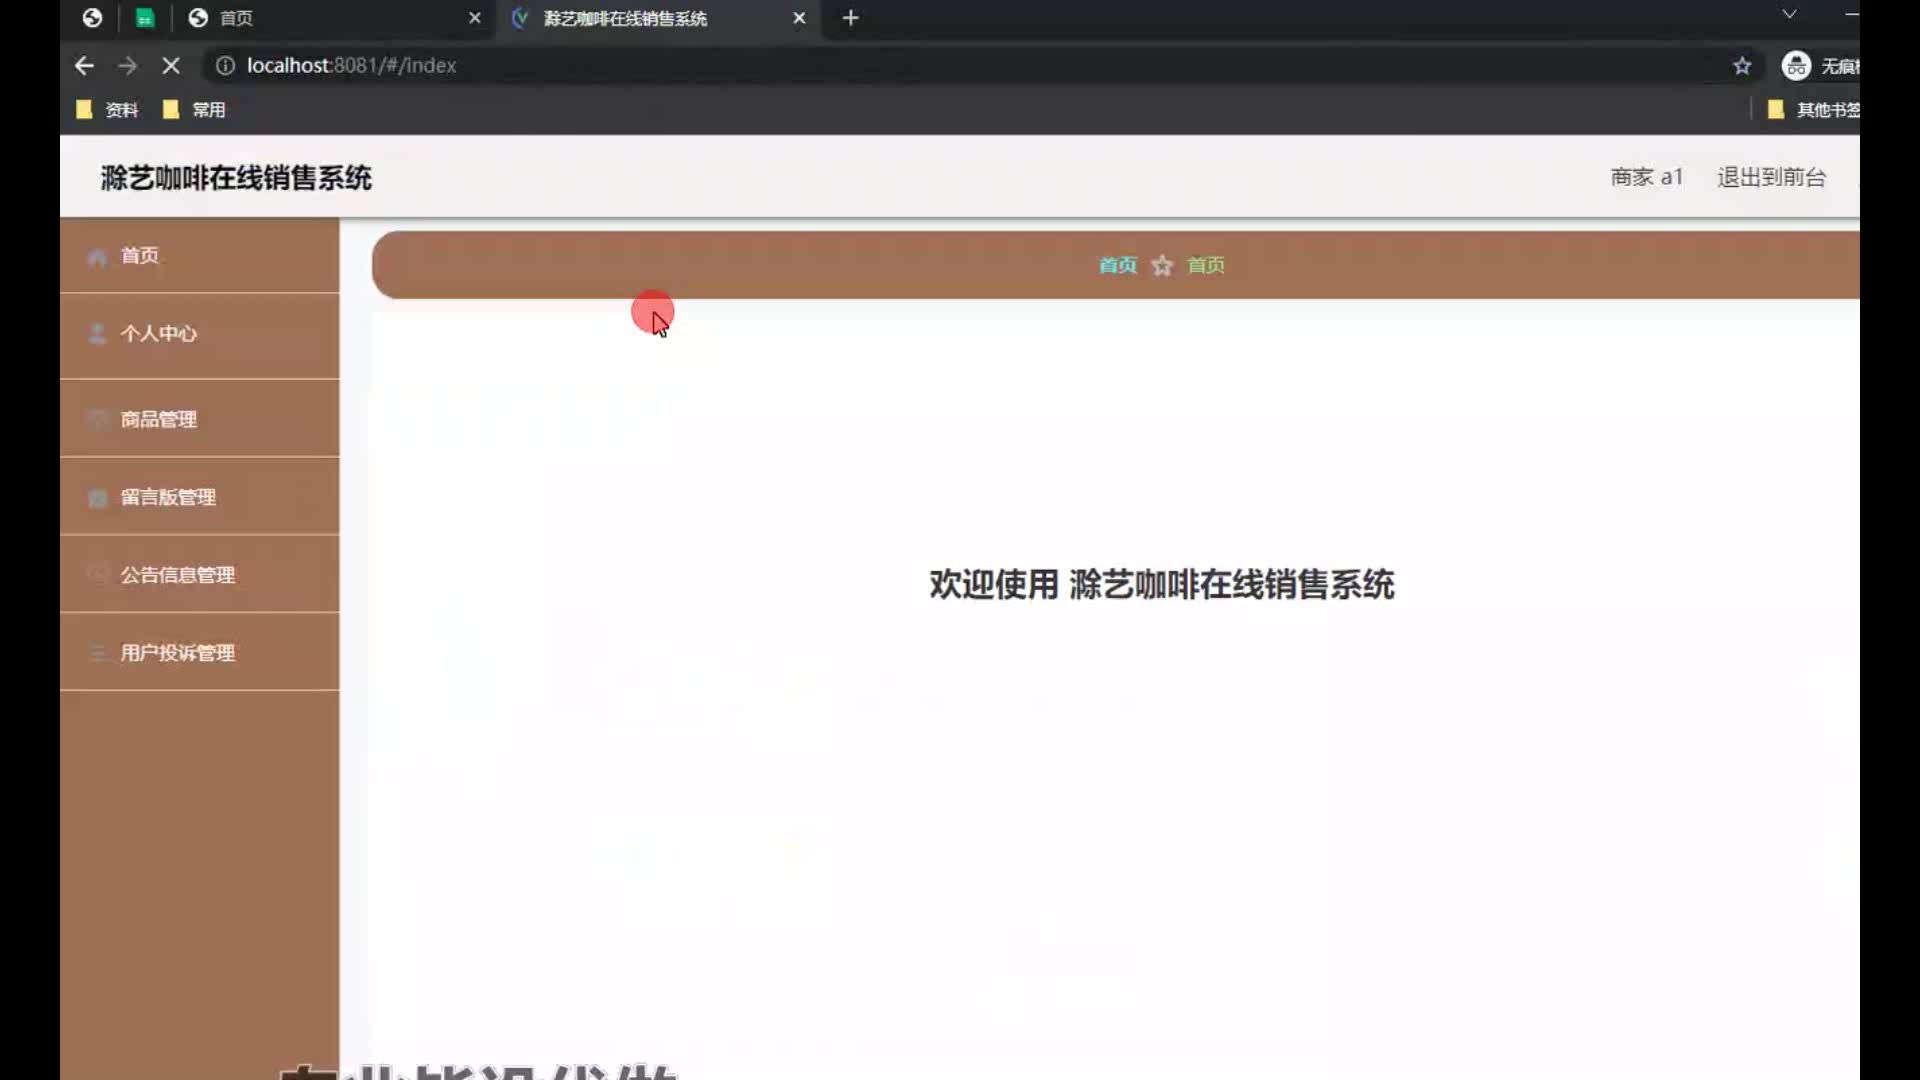This screenshot has height=1080, width=1920.
Task: Close the 首页 browser tab
Action: pyautogui.click(x=475, y=18)
